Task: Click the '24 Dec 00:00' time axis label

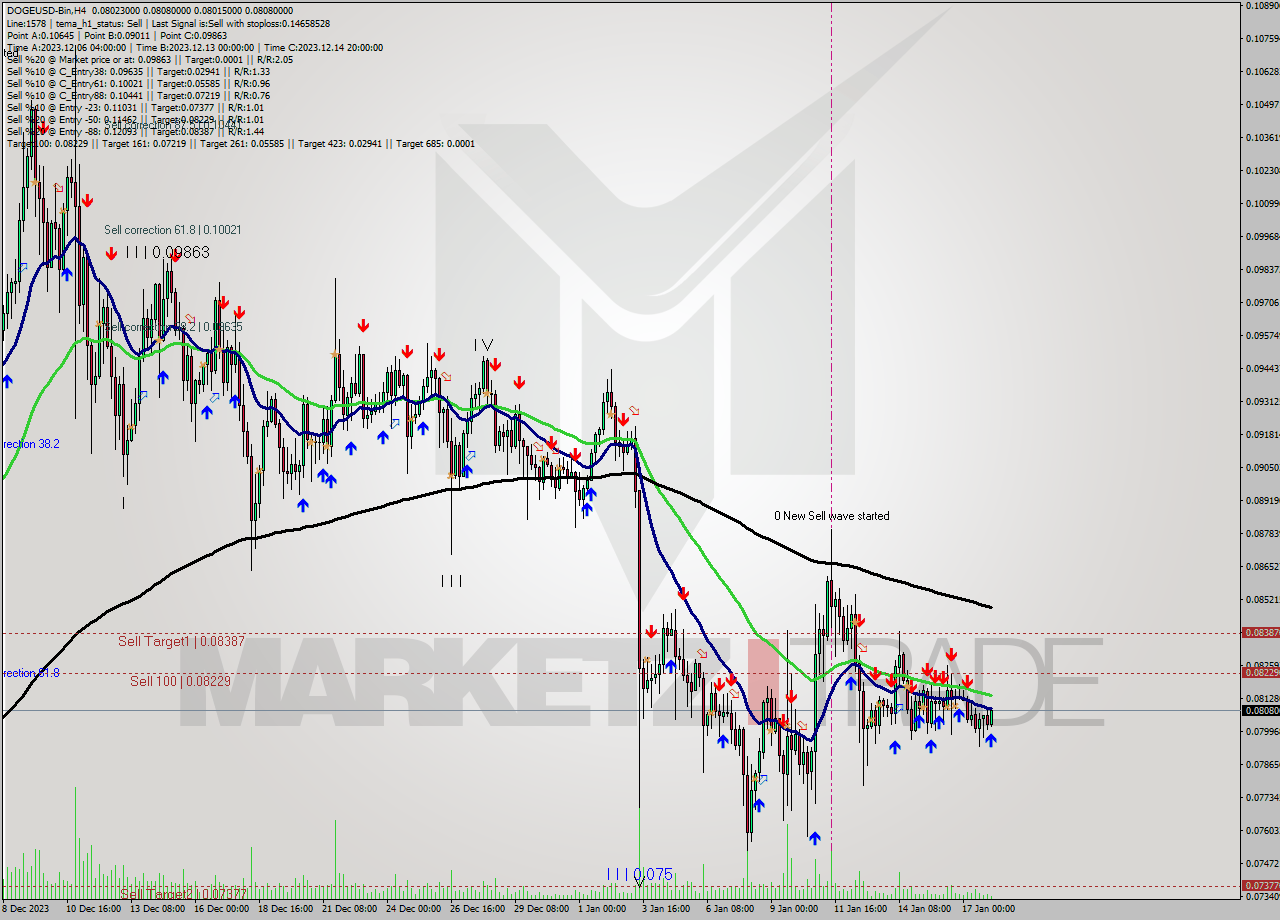Action: (x=413, y=909)
